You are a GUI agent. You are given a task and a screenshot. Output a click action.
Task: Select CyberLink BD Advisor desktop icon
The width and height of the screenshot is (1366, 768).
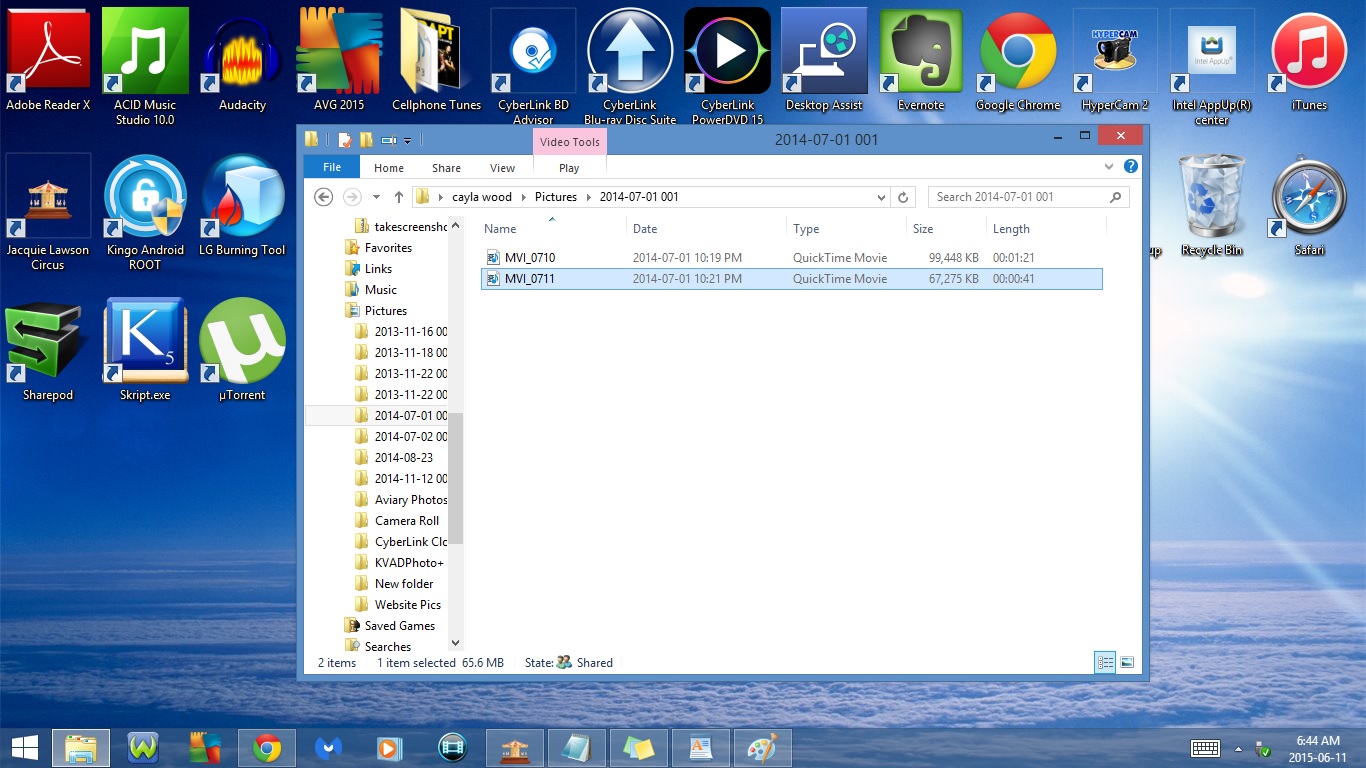pos(533,67)
